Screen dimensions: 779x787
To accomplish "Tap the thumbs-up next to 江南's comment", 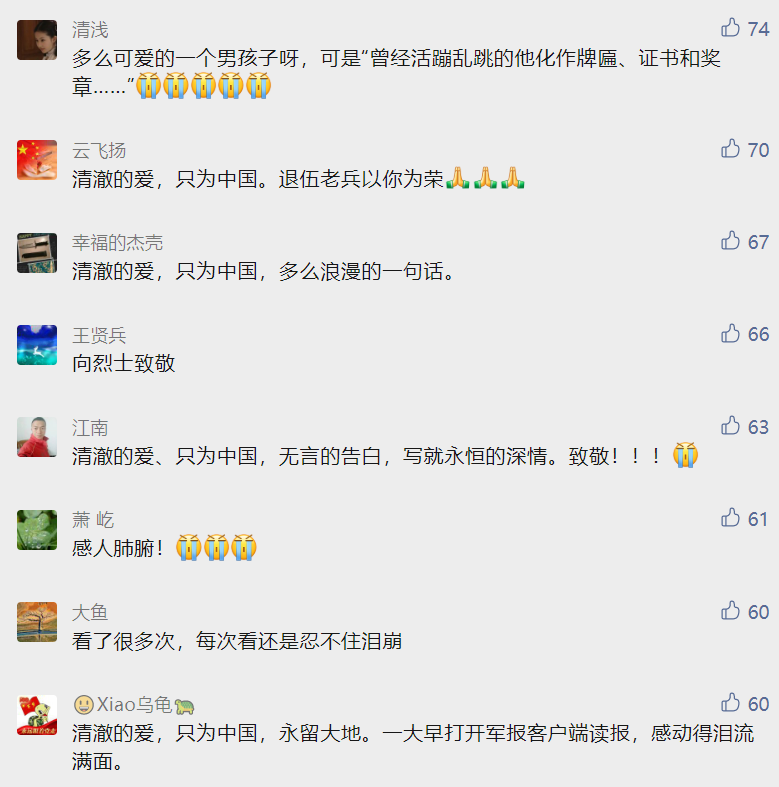I will click(x=730, y=426).
